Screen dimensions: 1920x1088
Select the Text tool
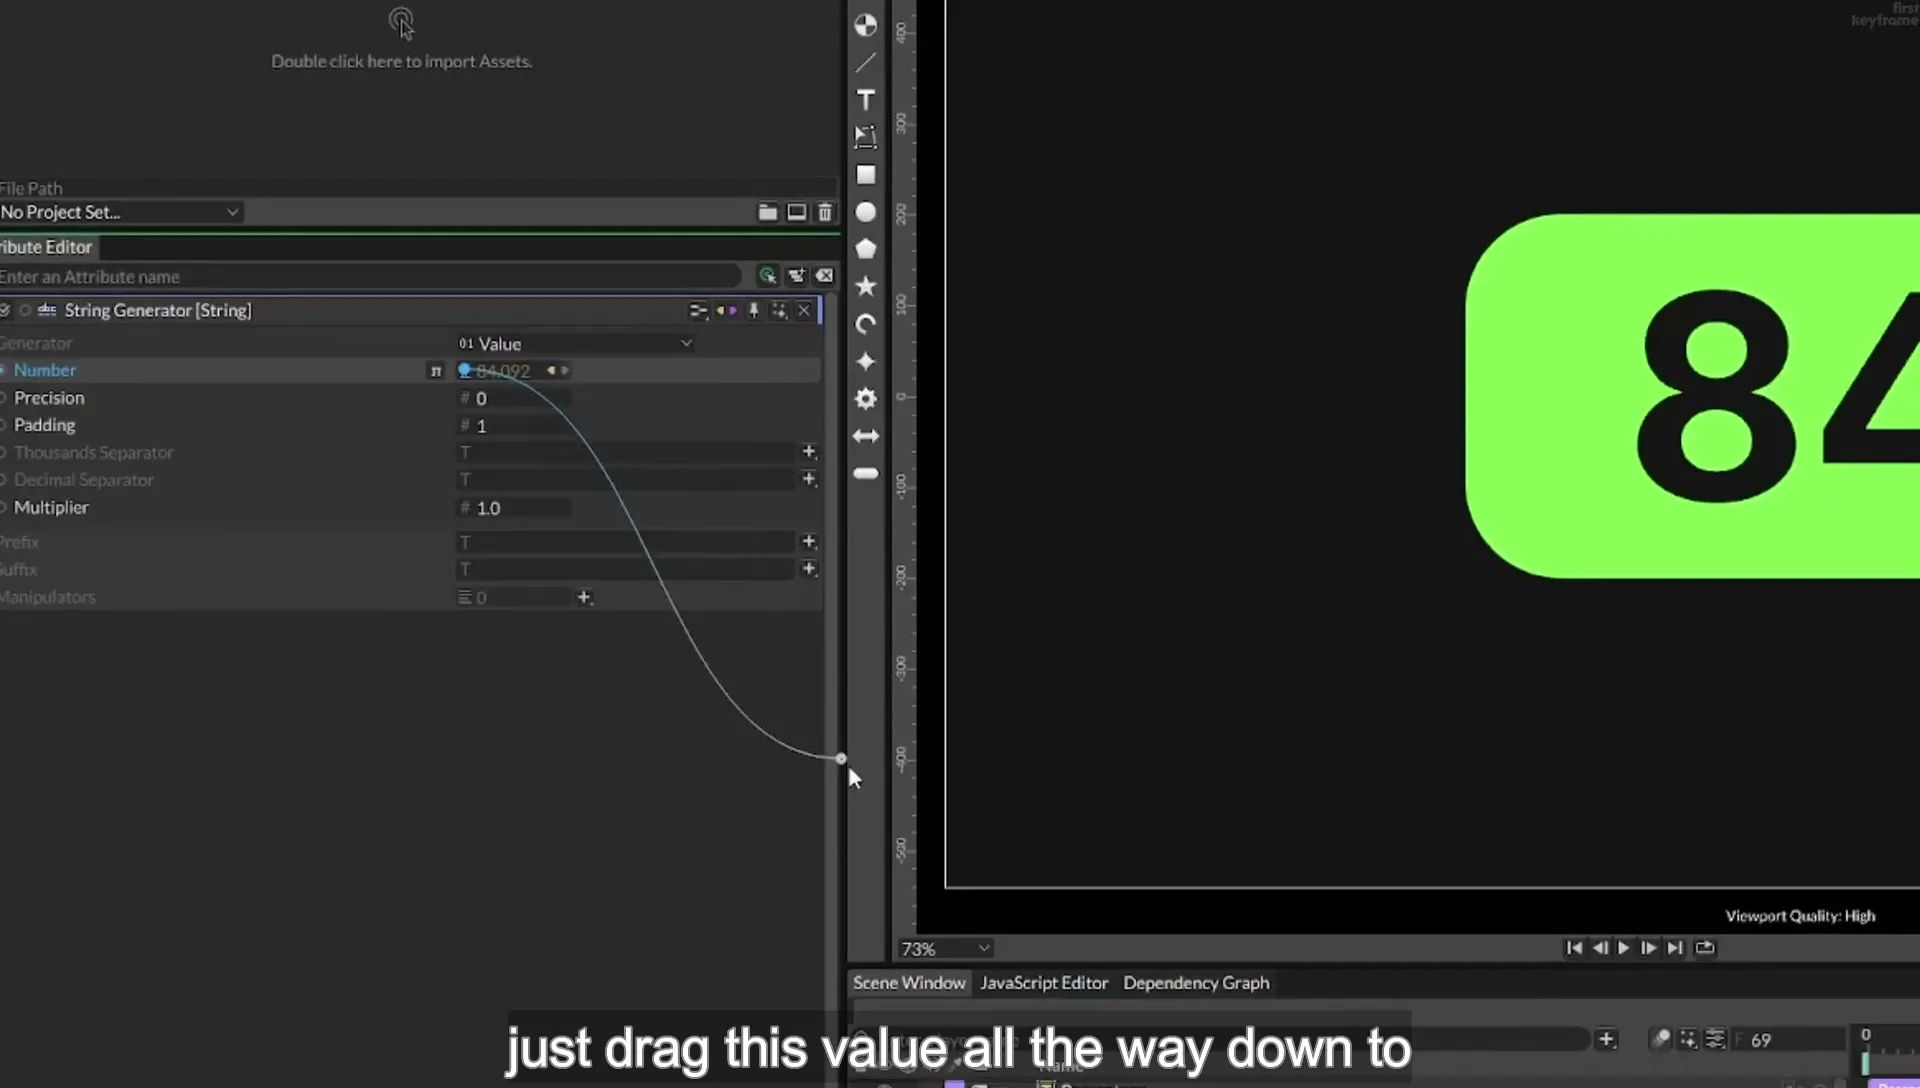click(x=866, y=100)
